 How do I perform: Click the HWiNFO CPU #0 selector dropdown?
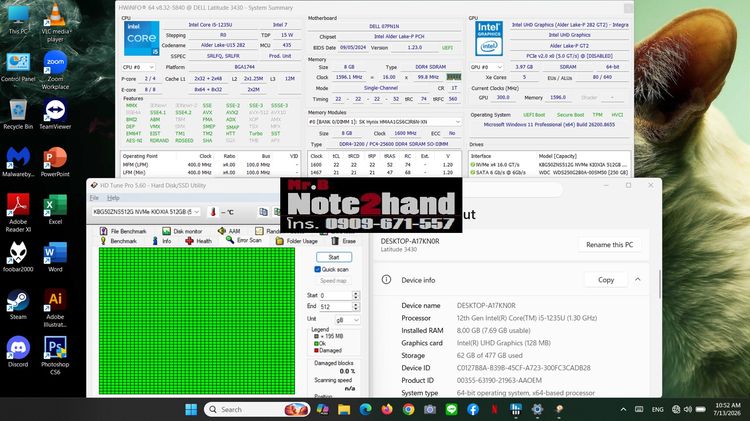coord(138,67)
